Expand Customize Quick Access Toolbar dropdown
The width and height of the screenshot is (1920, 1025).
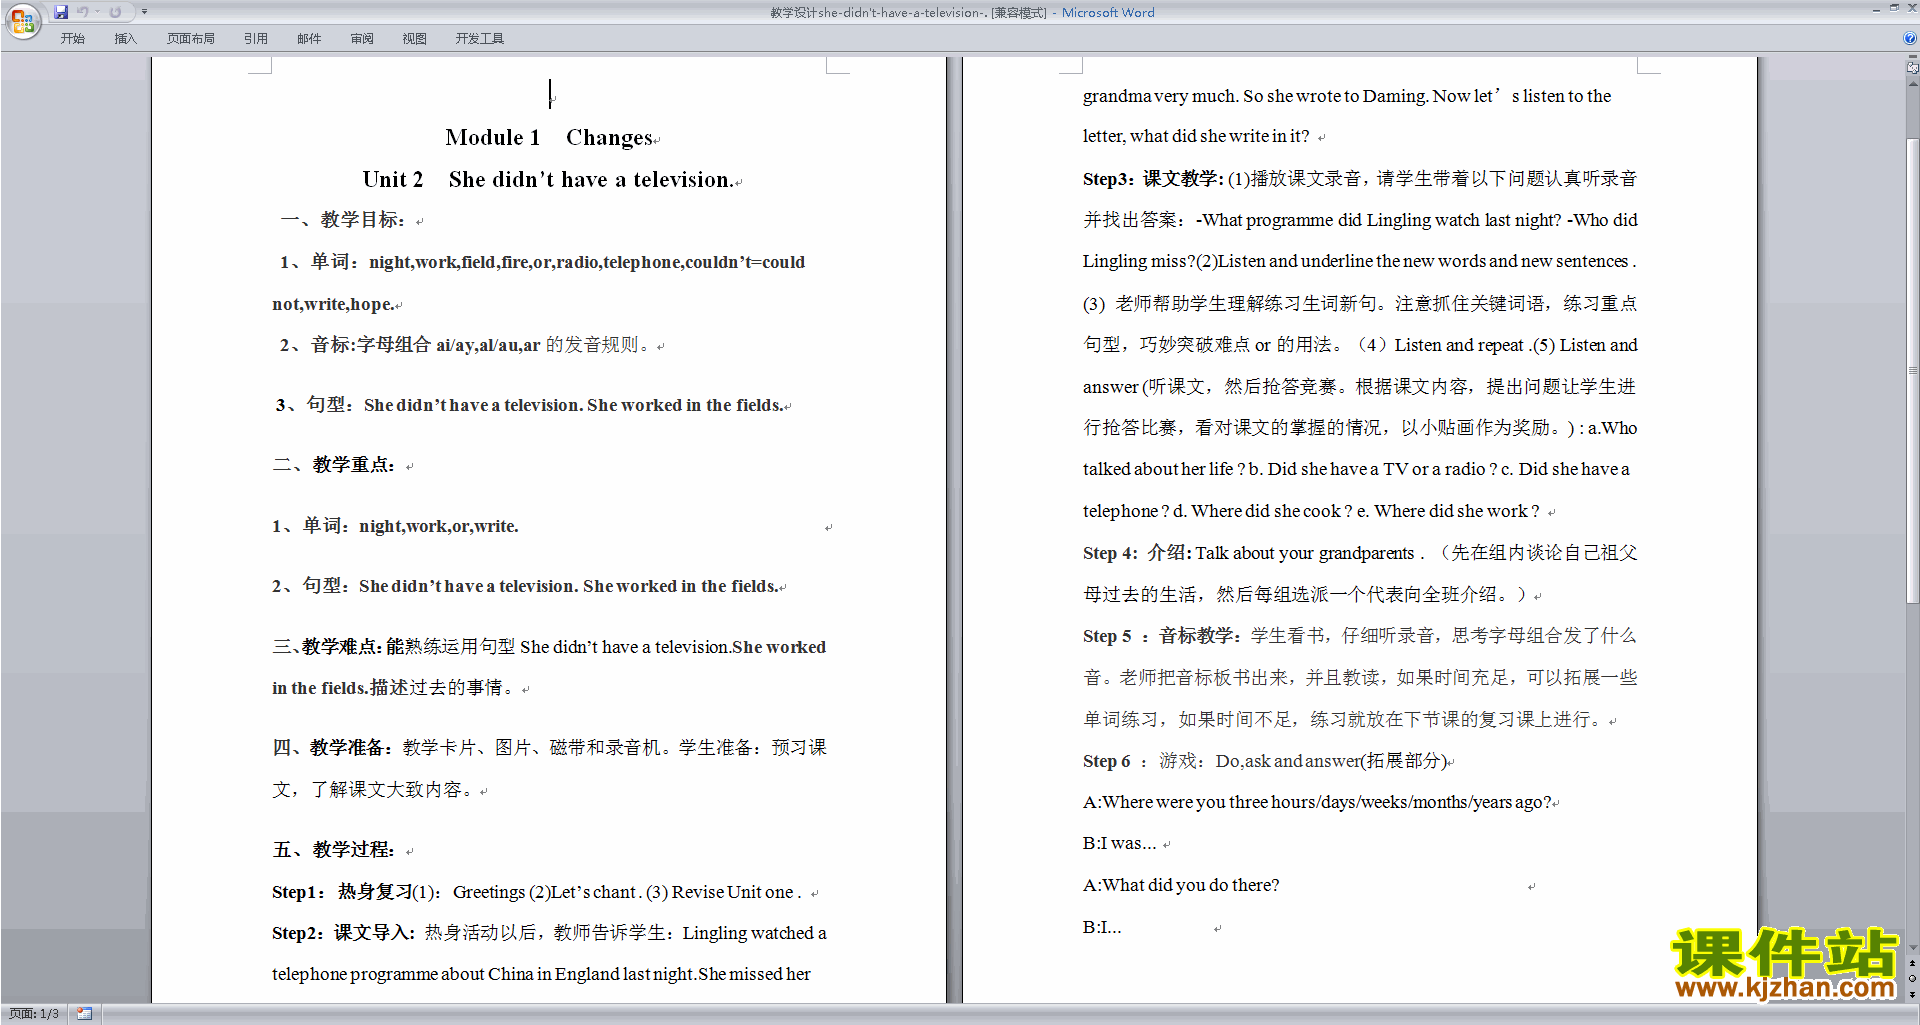coord(144,12)
